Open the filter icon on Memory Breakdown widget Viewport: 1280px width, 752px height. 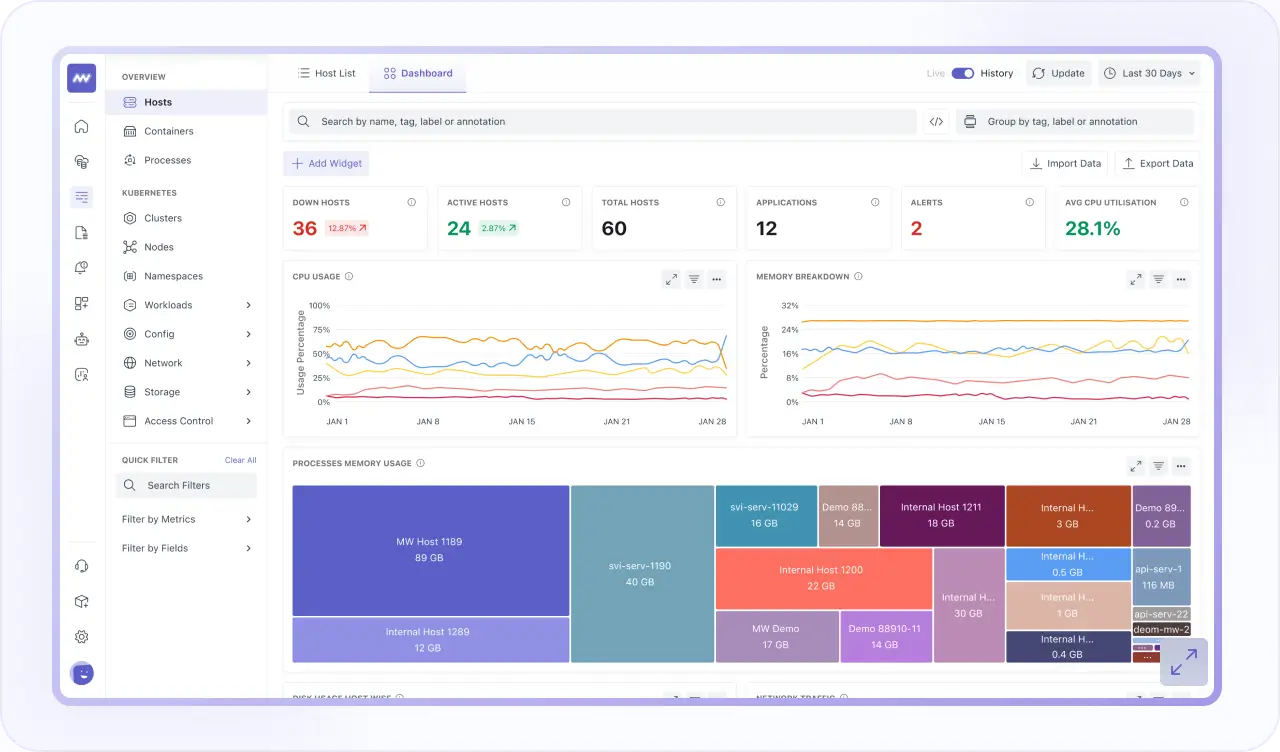coord(1158,279)
